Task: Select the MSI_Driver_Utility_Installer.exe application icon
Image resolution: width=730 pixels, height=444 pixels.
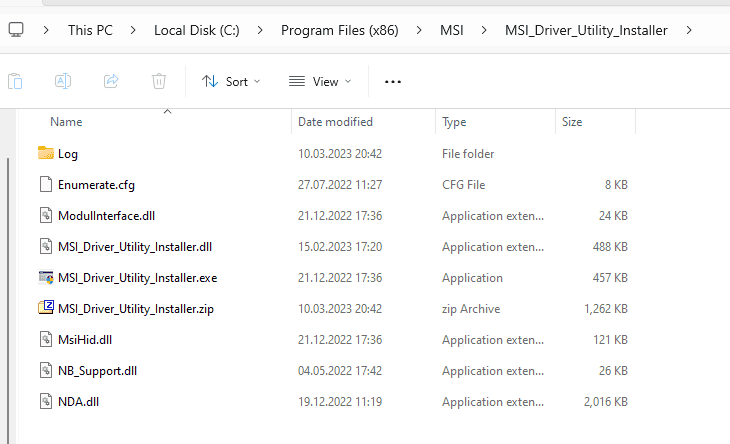Action: tap(46, 277)
